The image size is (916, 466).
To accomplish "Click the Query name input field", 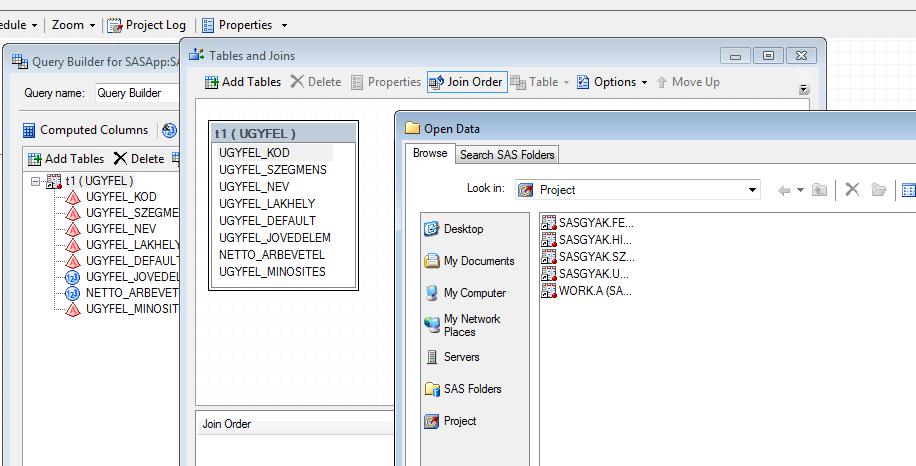I will [137, 93].
